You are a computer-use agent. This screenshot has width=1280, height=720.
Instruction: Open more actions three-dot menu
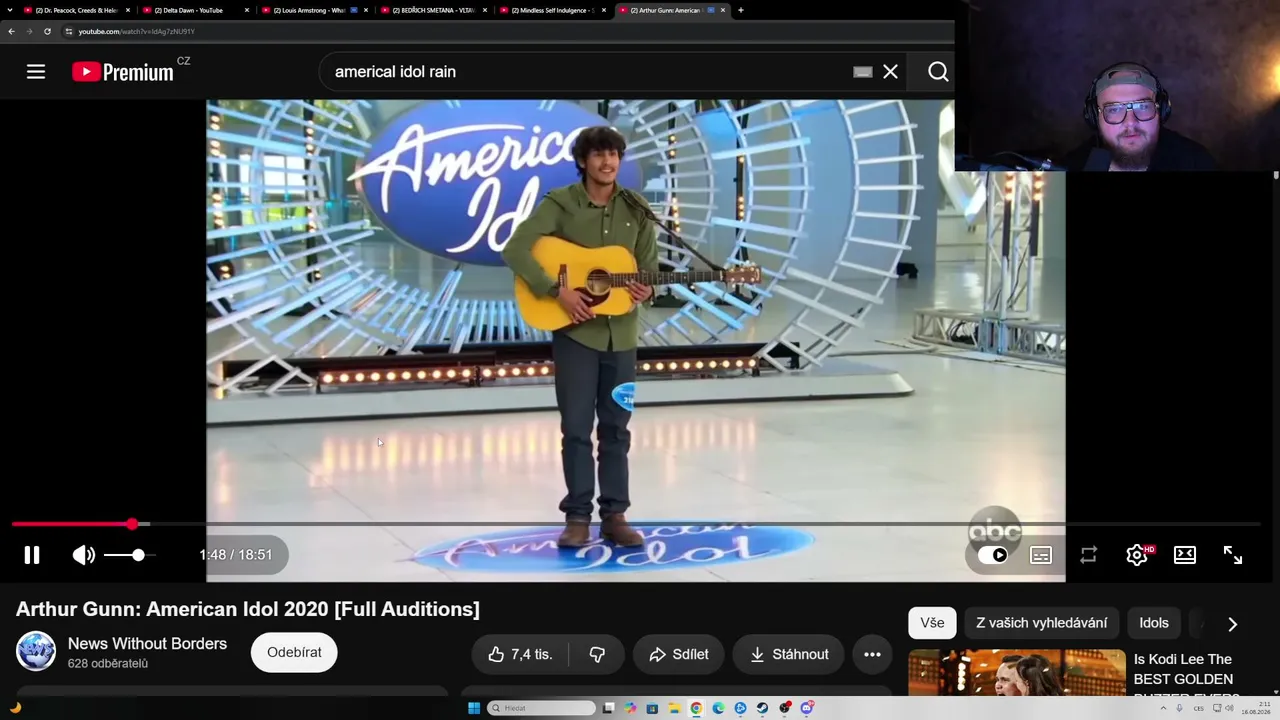(872, 654)
